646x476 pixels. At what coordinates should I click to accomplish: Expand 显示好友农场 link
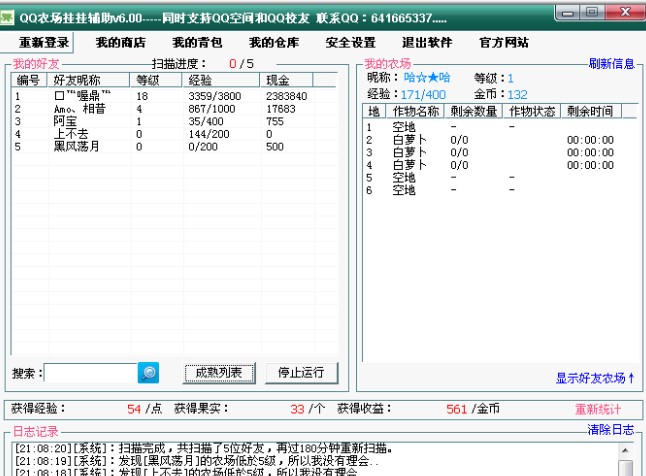pyautogui.click(x=595, y=378)
